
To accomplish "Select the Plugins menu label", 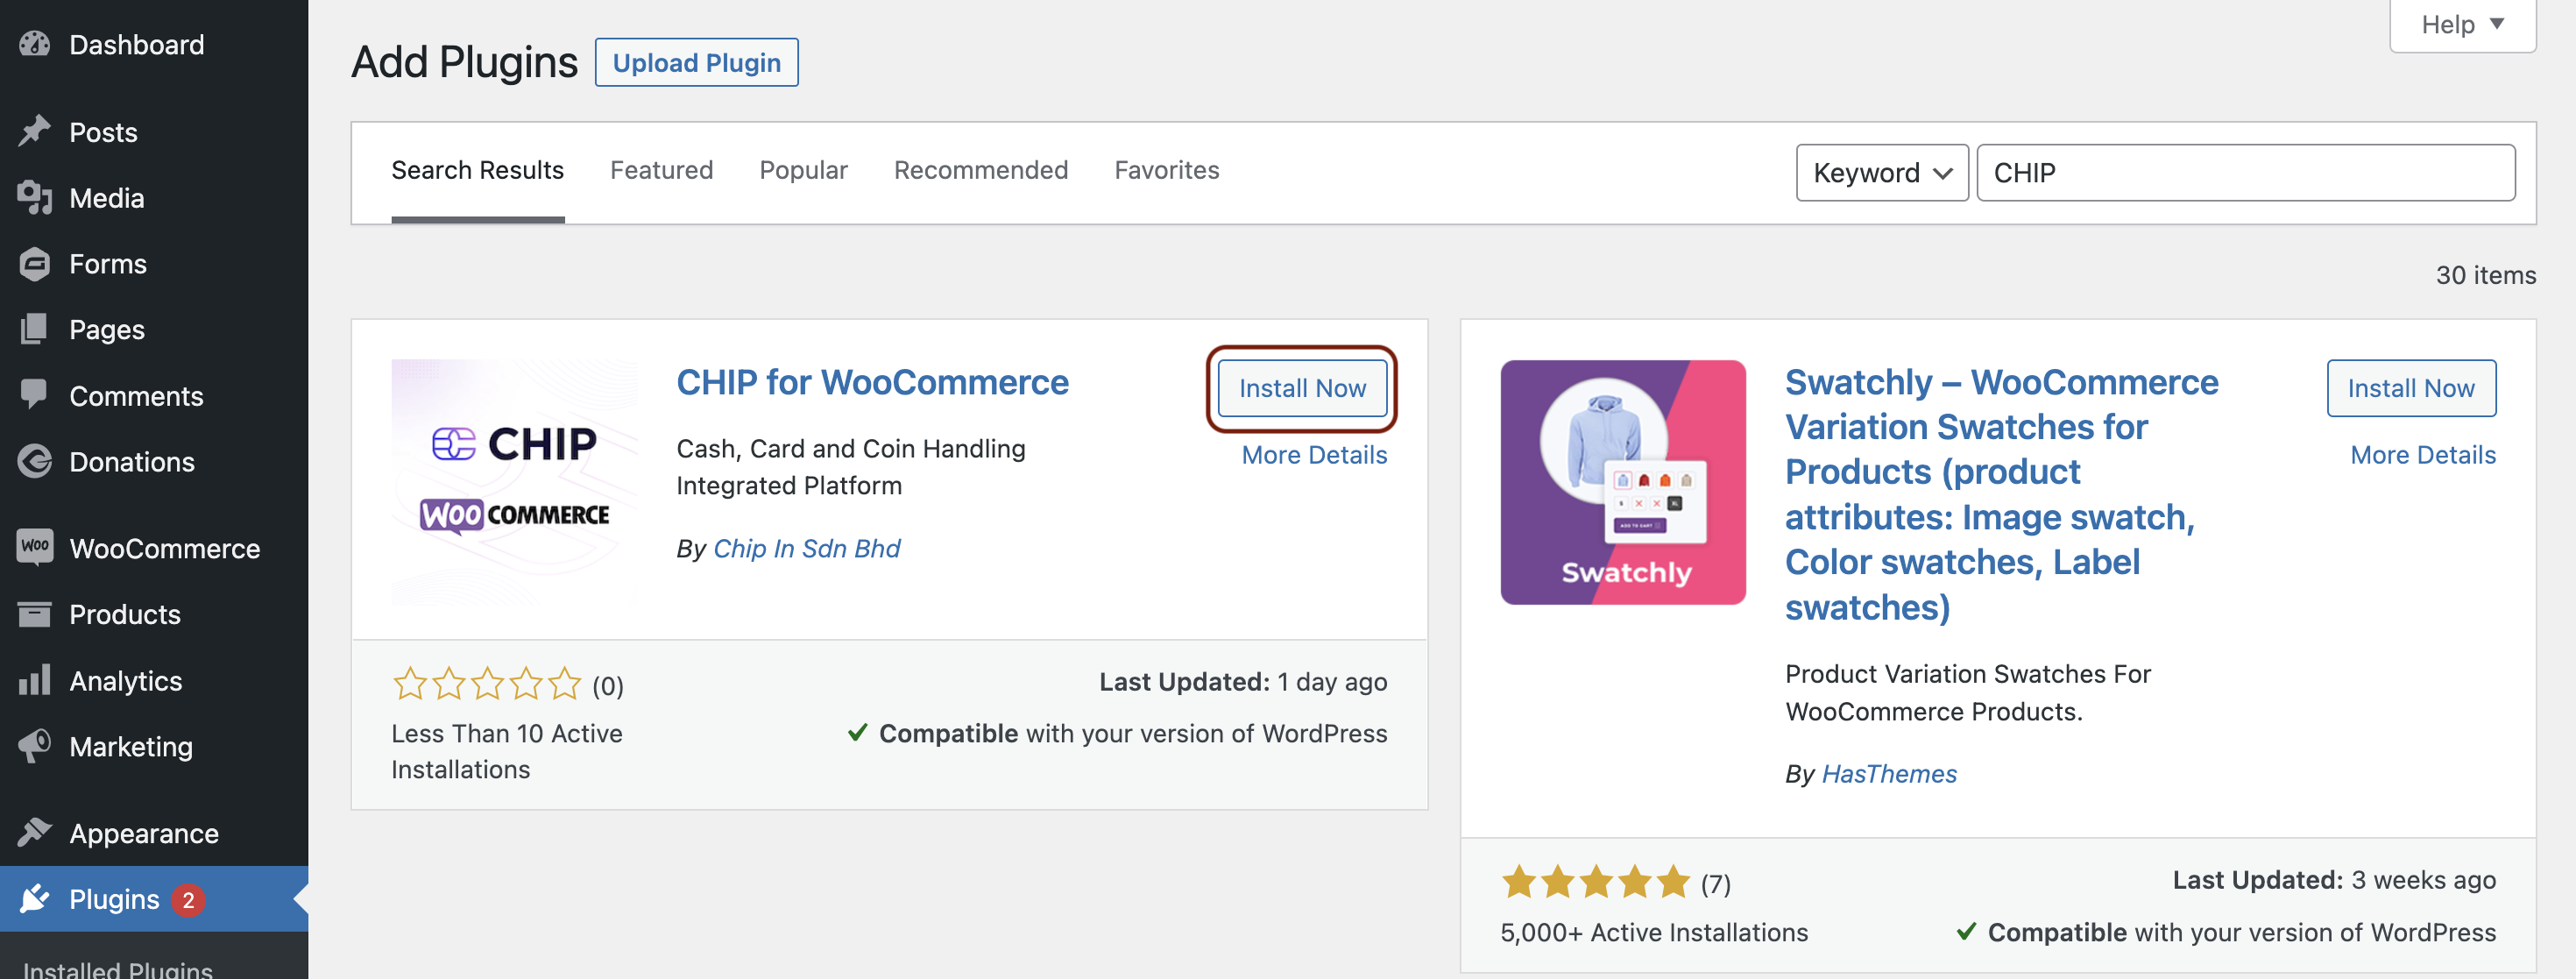I will click(114, 899).
